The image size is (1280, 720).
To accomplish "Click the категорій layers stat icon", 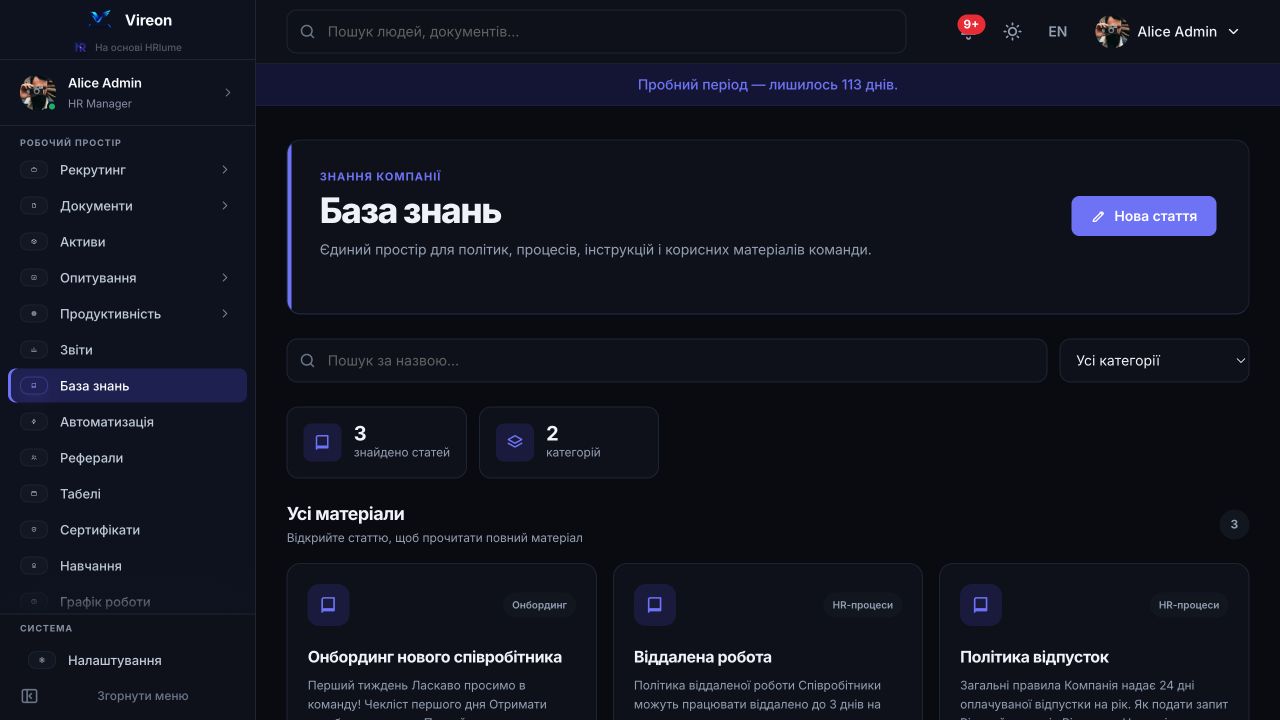I will tap(515, 442).
